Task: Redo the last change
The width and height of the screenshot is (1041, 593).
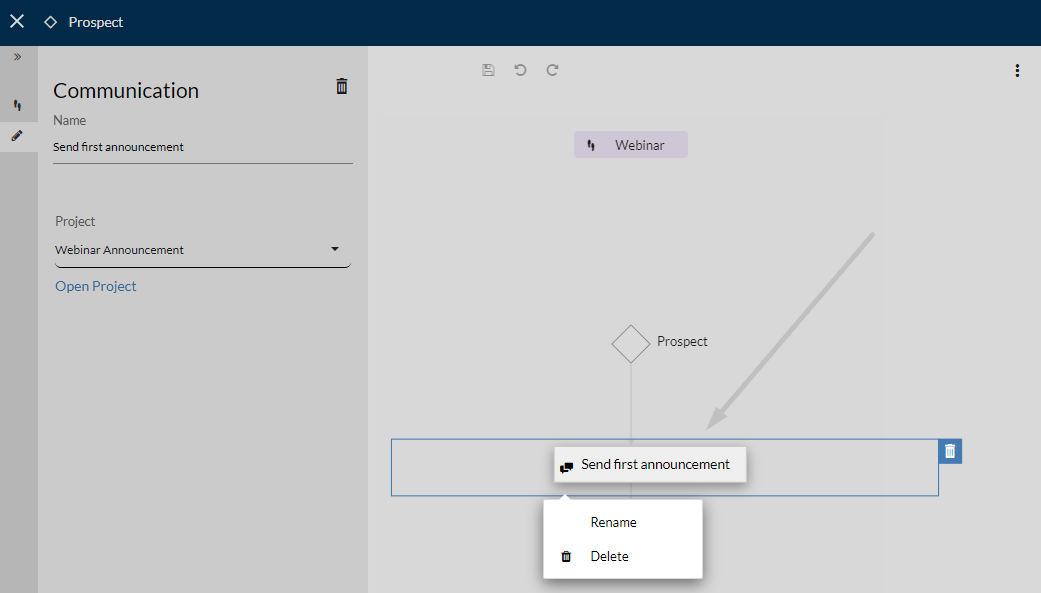Action: [552, 70]
